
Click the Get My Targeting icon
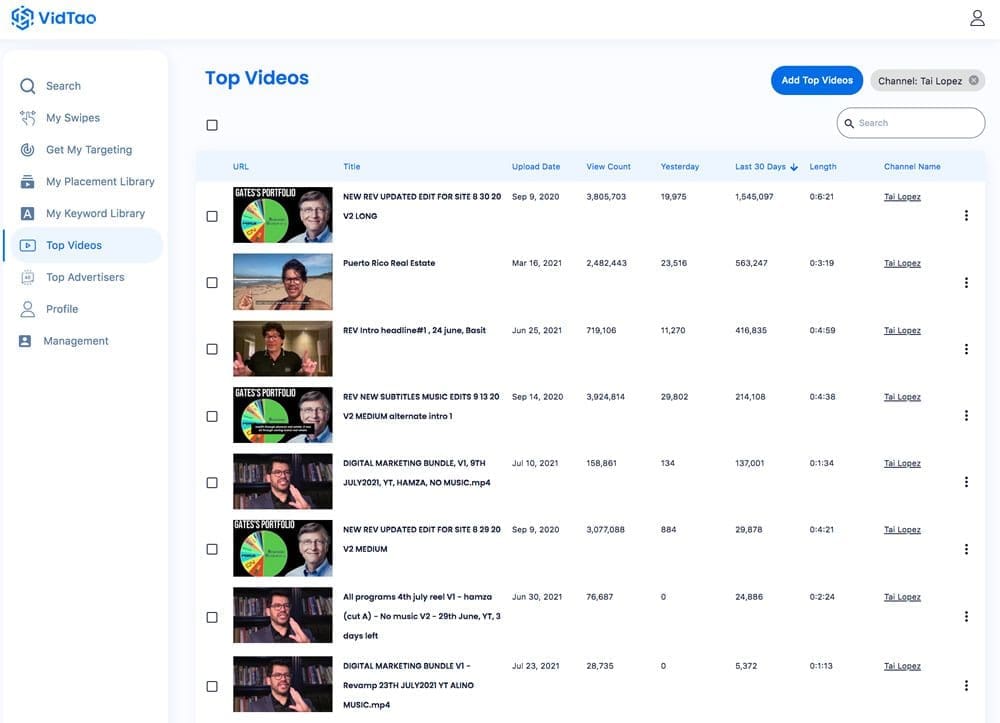[x=27, y=150]
